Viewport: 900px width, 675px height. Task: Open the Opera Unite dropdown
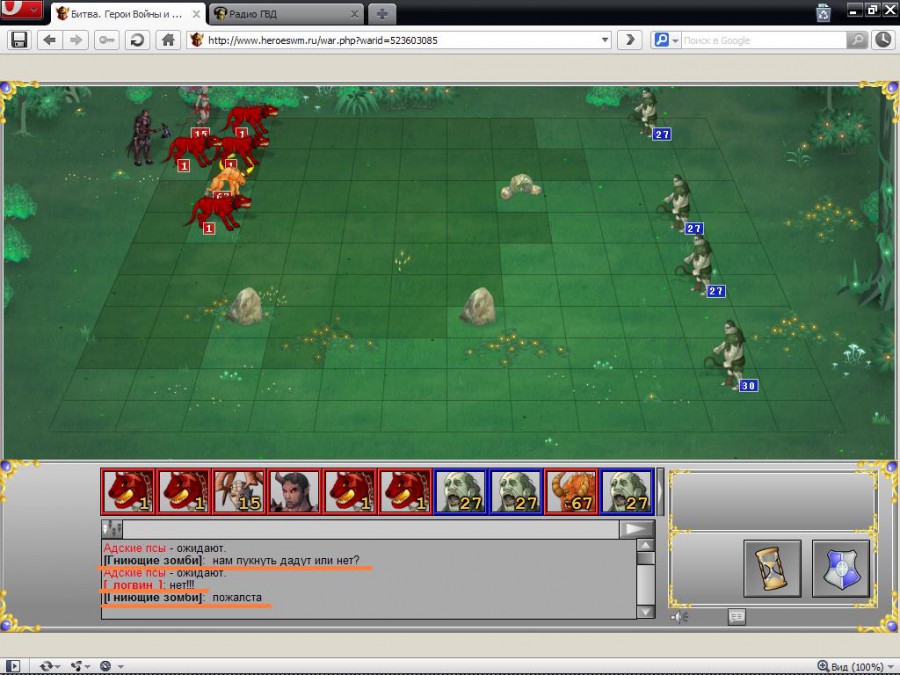coord(80,666)
